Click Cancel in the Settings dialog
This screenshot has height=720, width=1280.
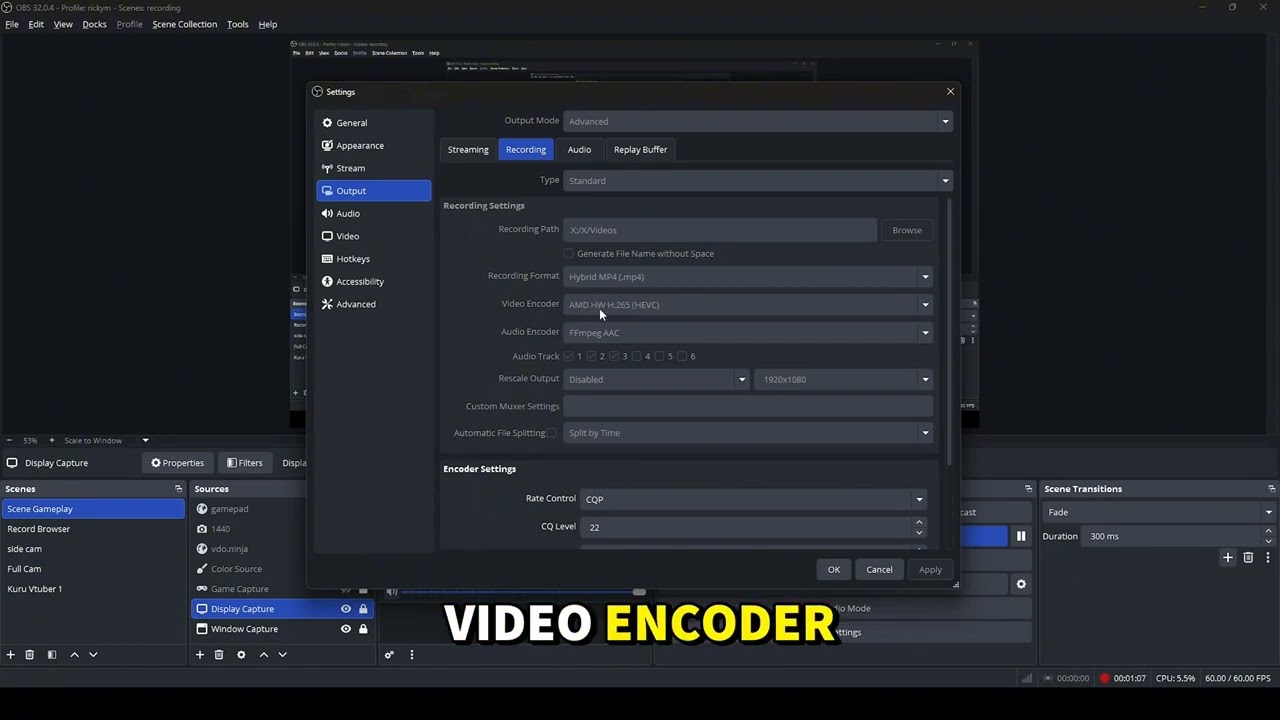point(879,570)
